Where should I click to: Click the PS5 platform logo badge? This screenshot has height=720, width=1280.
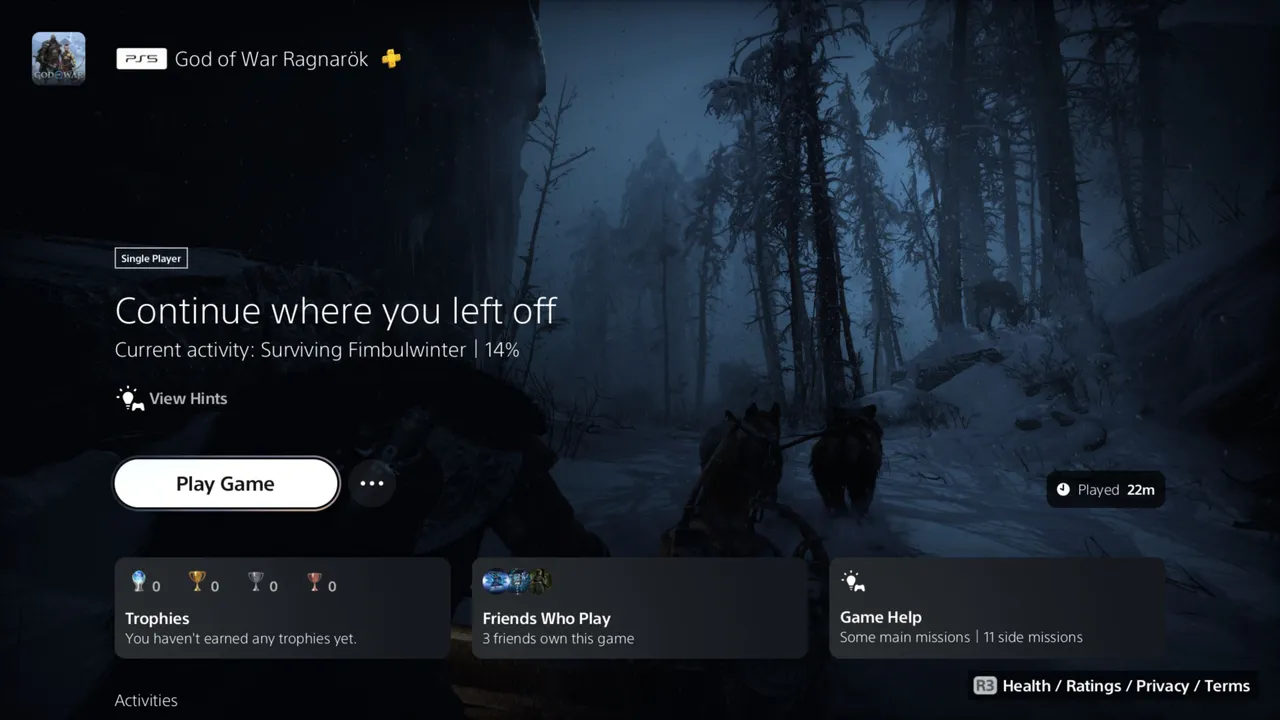pos(141,59)
